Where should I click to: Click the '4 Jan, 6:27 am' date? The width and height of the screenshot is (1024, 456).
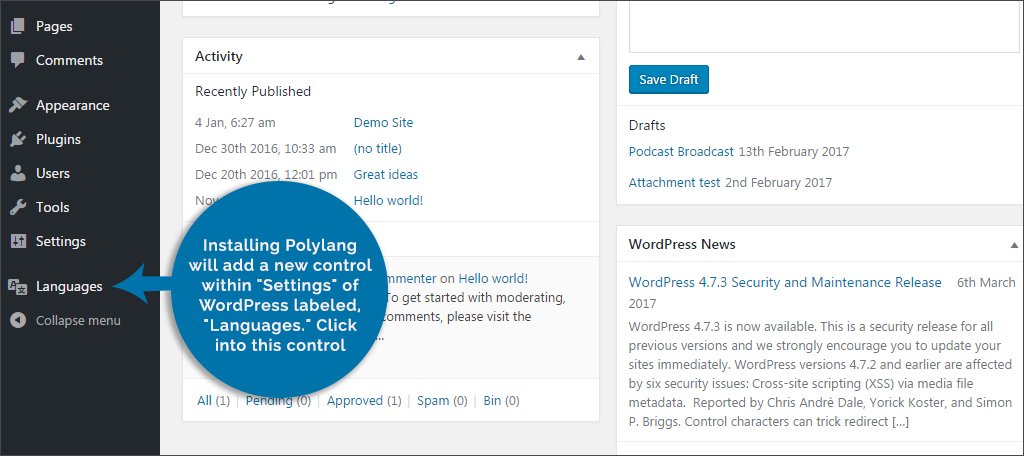(235, 122)
